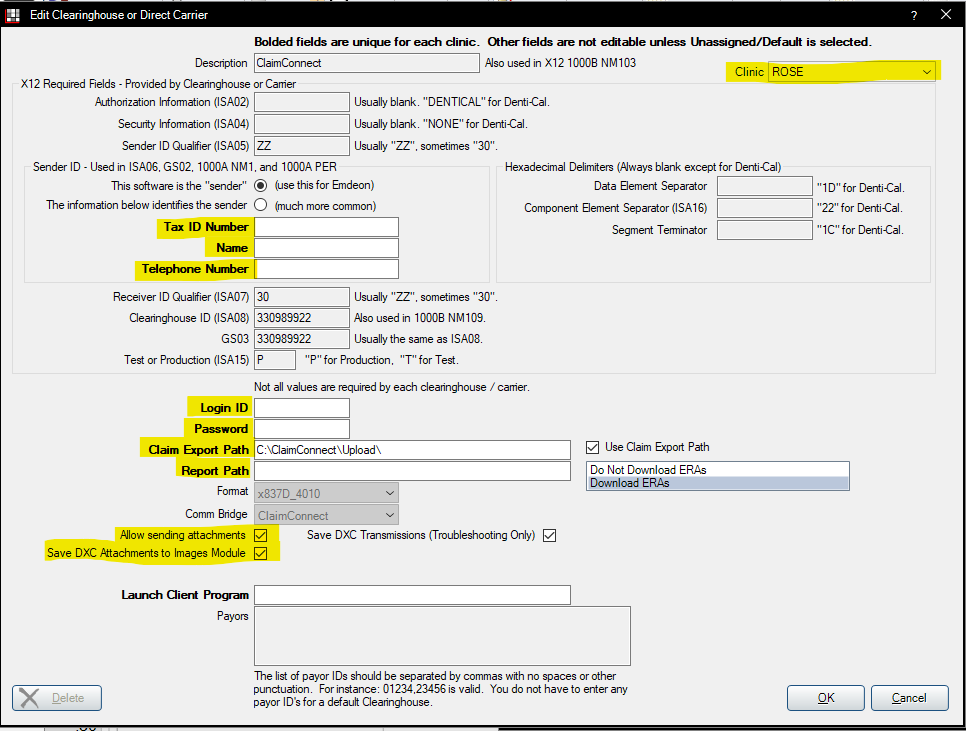Image resolution: width=966 pixels, height=731 pixels.
Task: Click the Component Element Separator ISA16 field
Action: click(765, 208)
